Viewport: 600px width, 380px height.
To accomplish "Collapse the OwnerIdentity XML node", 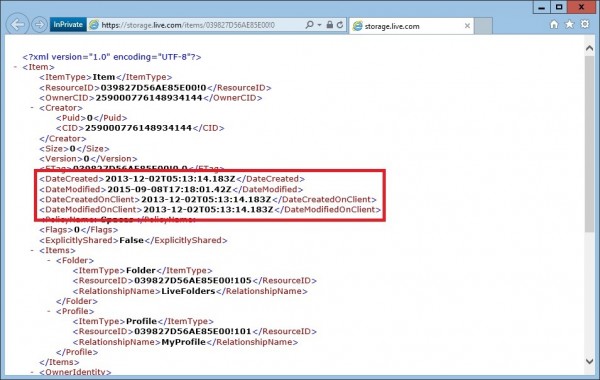I will click(32, 372).
